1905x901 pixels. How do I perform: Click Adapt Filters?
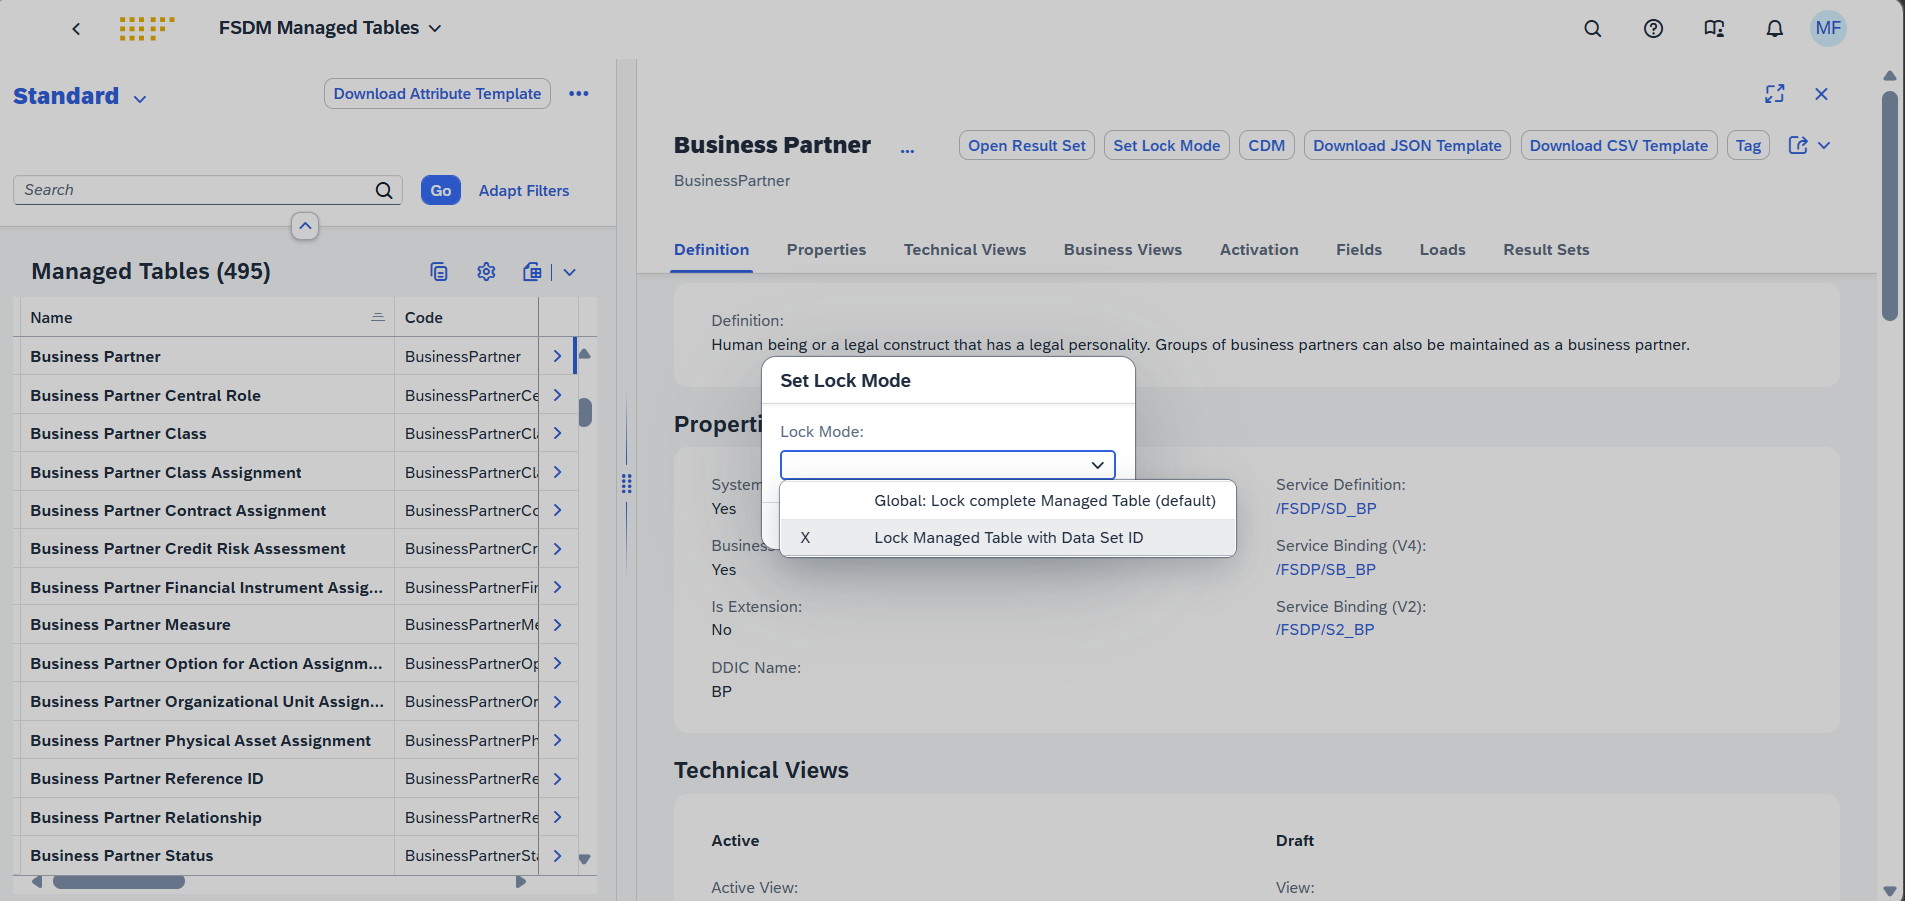[x=524, y=190]
